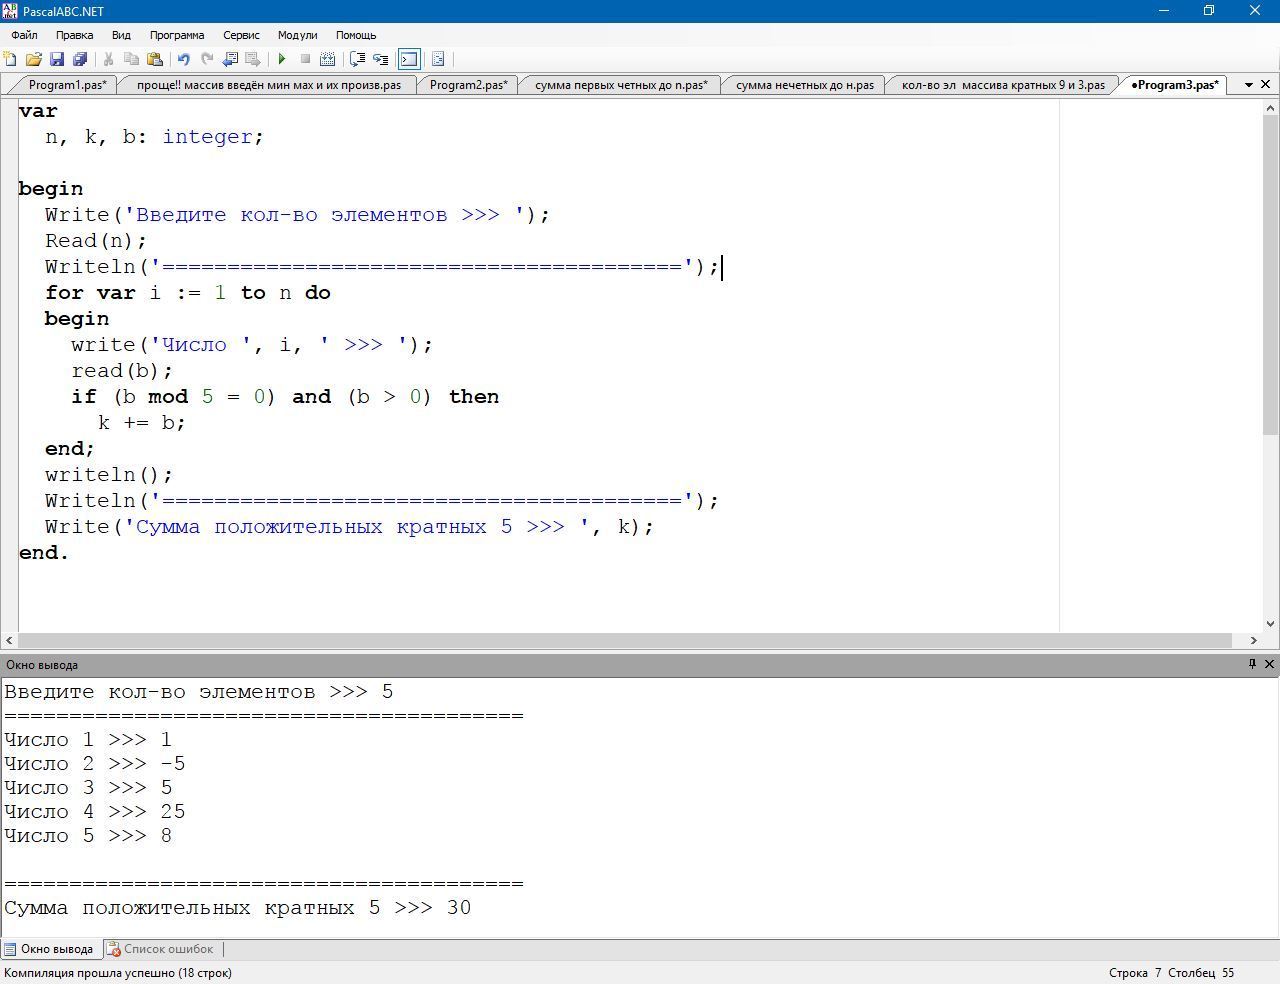Viewport: 1280px width, 984px height.
Task: Open the Сервис menu
Action: (x=241, y=35)
